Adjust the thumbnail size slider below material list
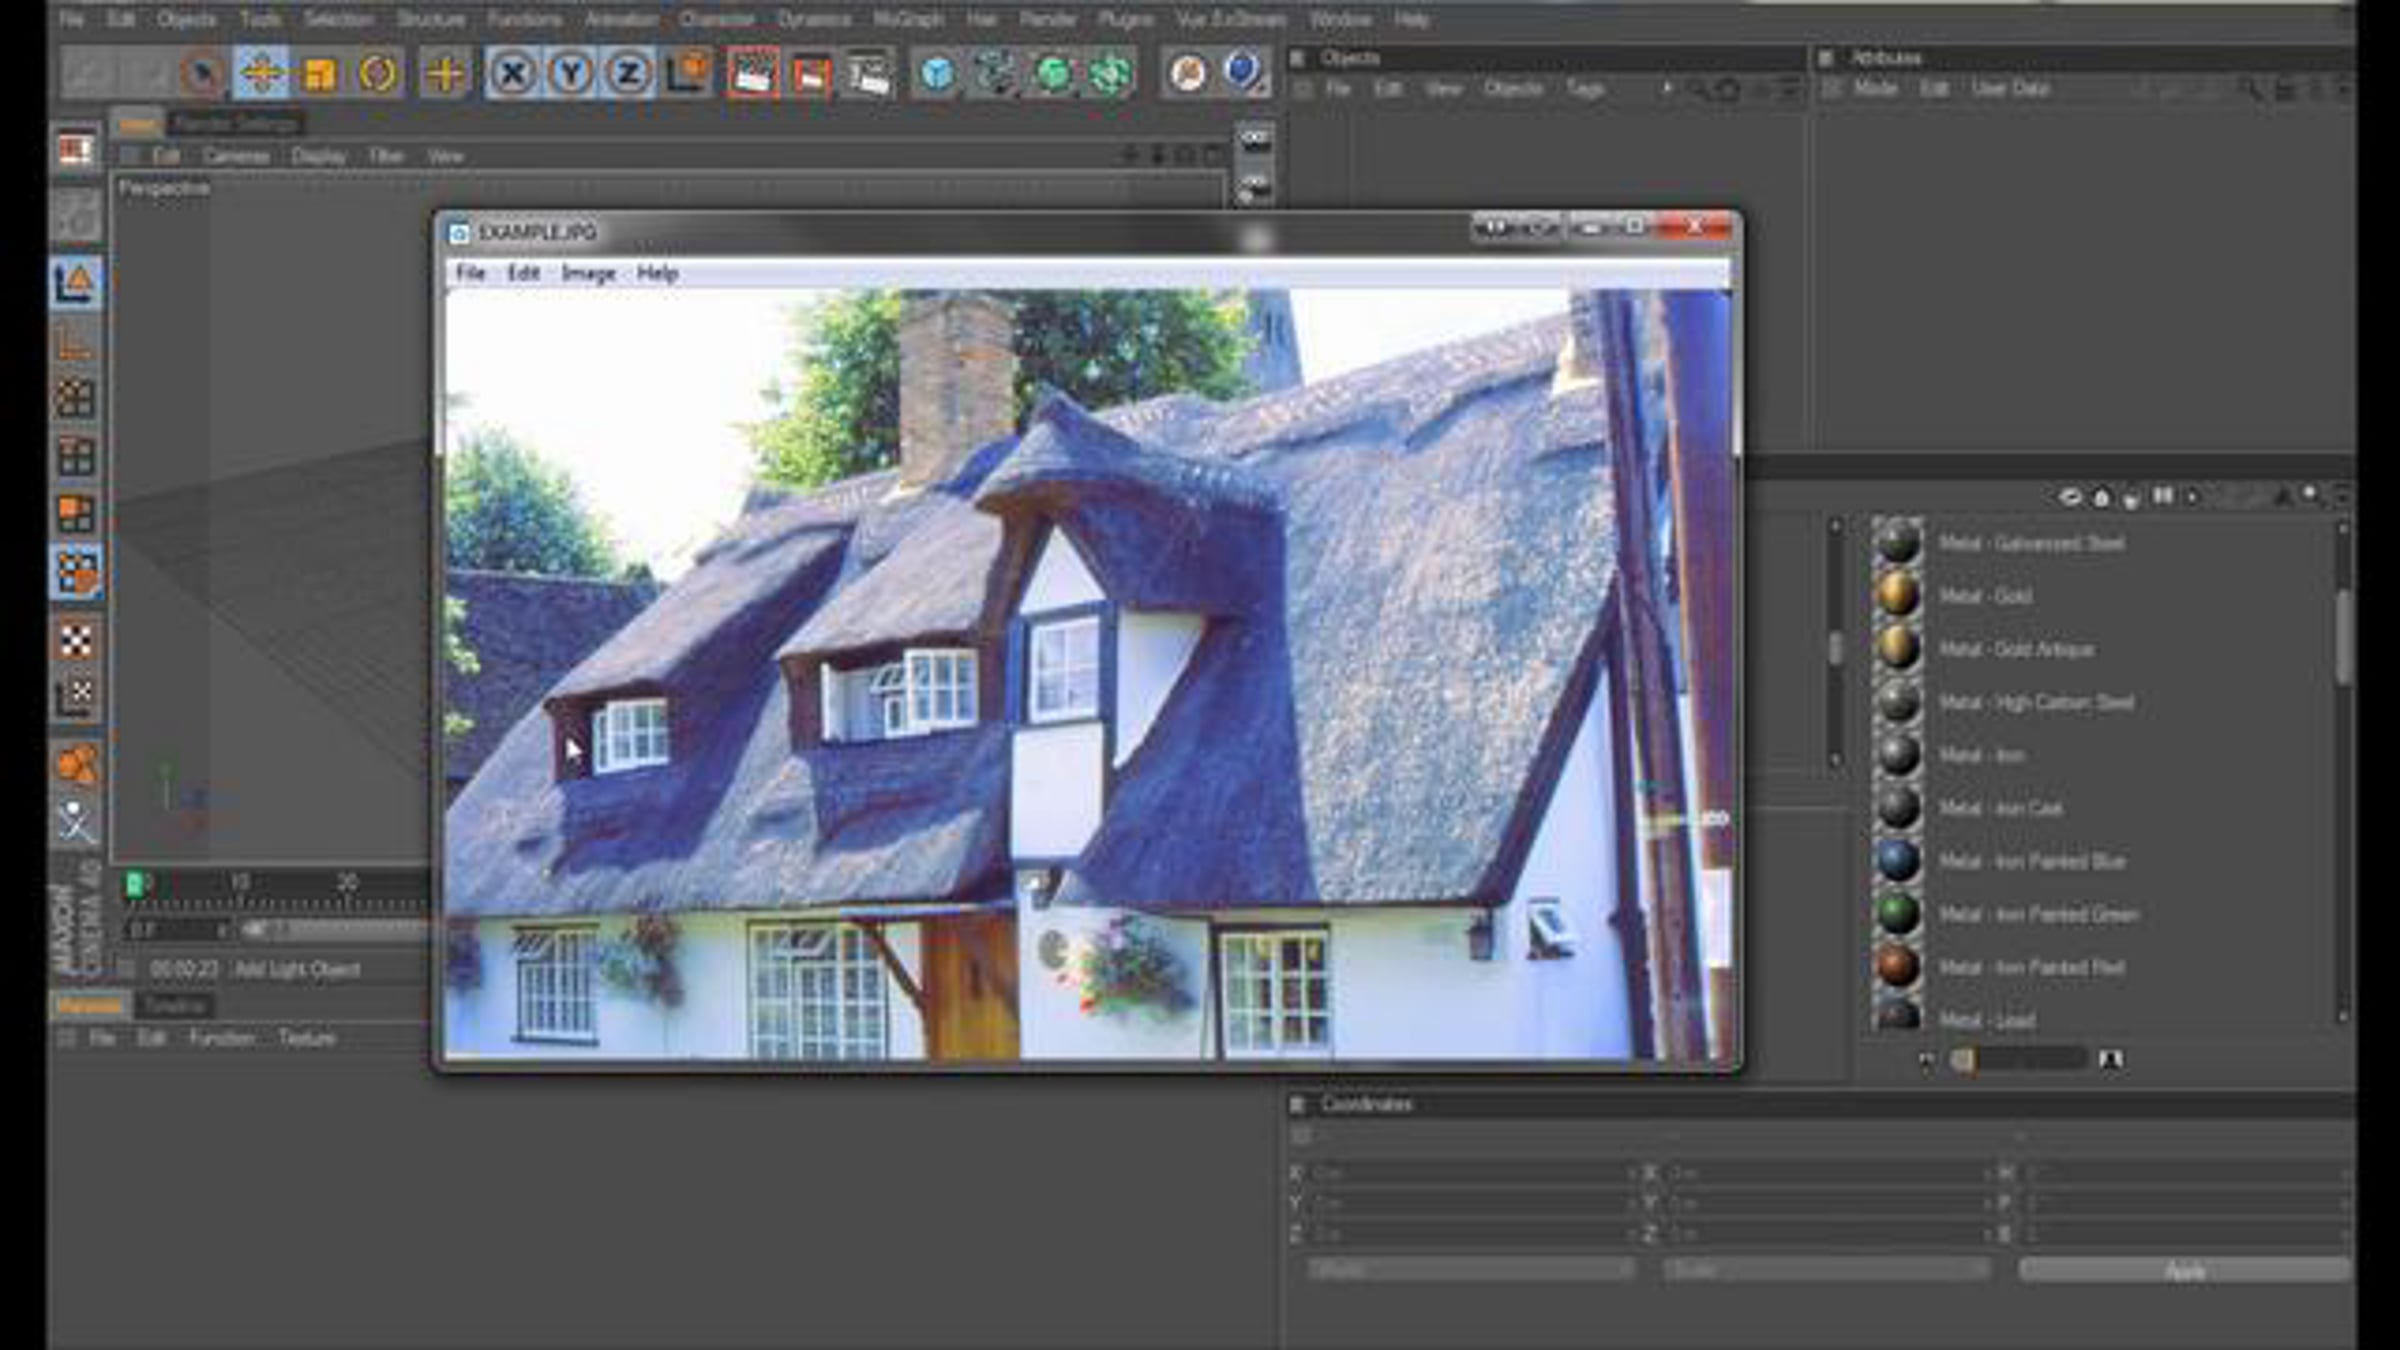Viewport: 2400px width, 1350px height. coord(2020,1059)
